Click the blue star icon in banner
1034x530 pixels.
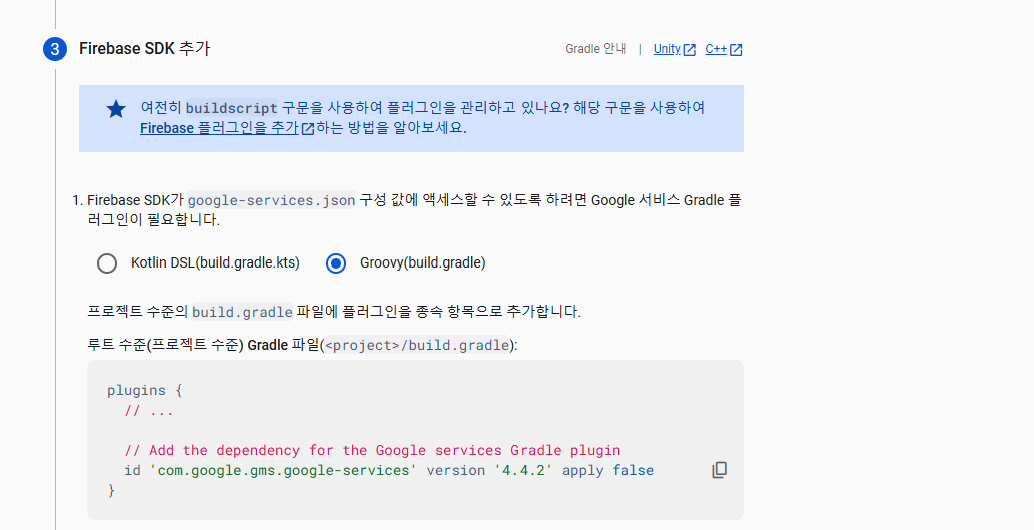116,109
